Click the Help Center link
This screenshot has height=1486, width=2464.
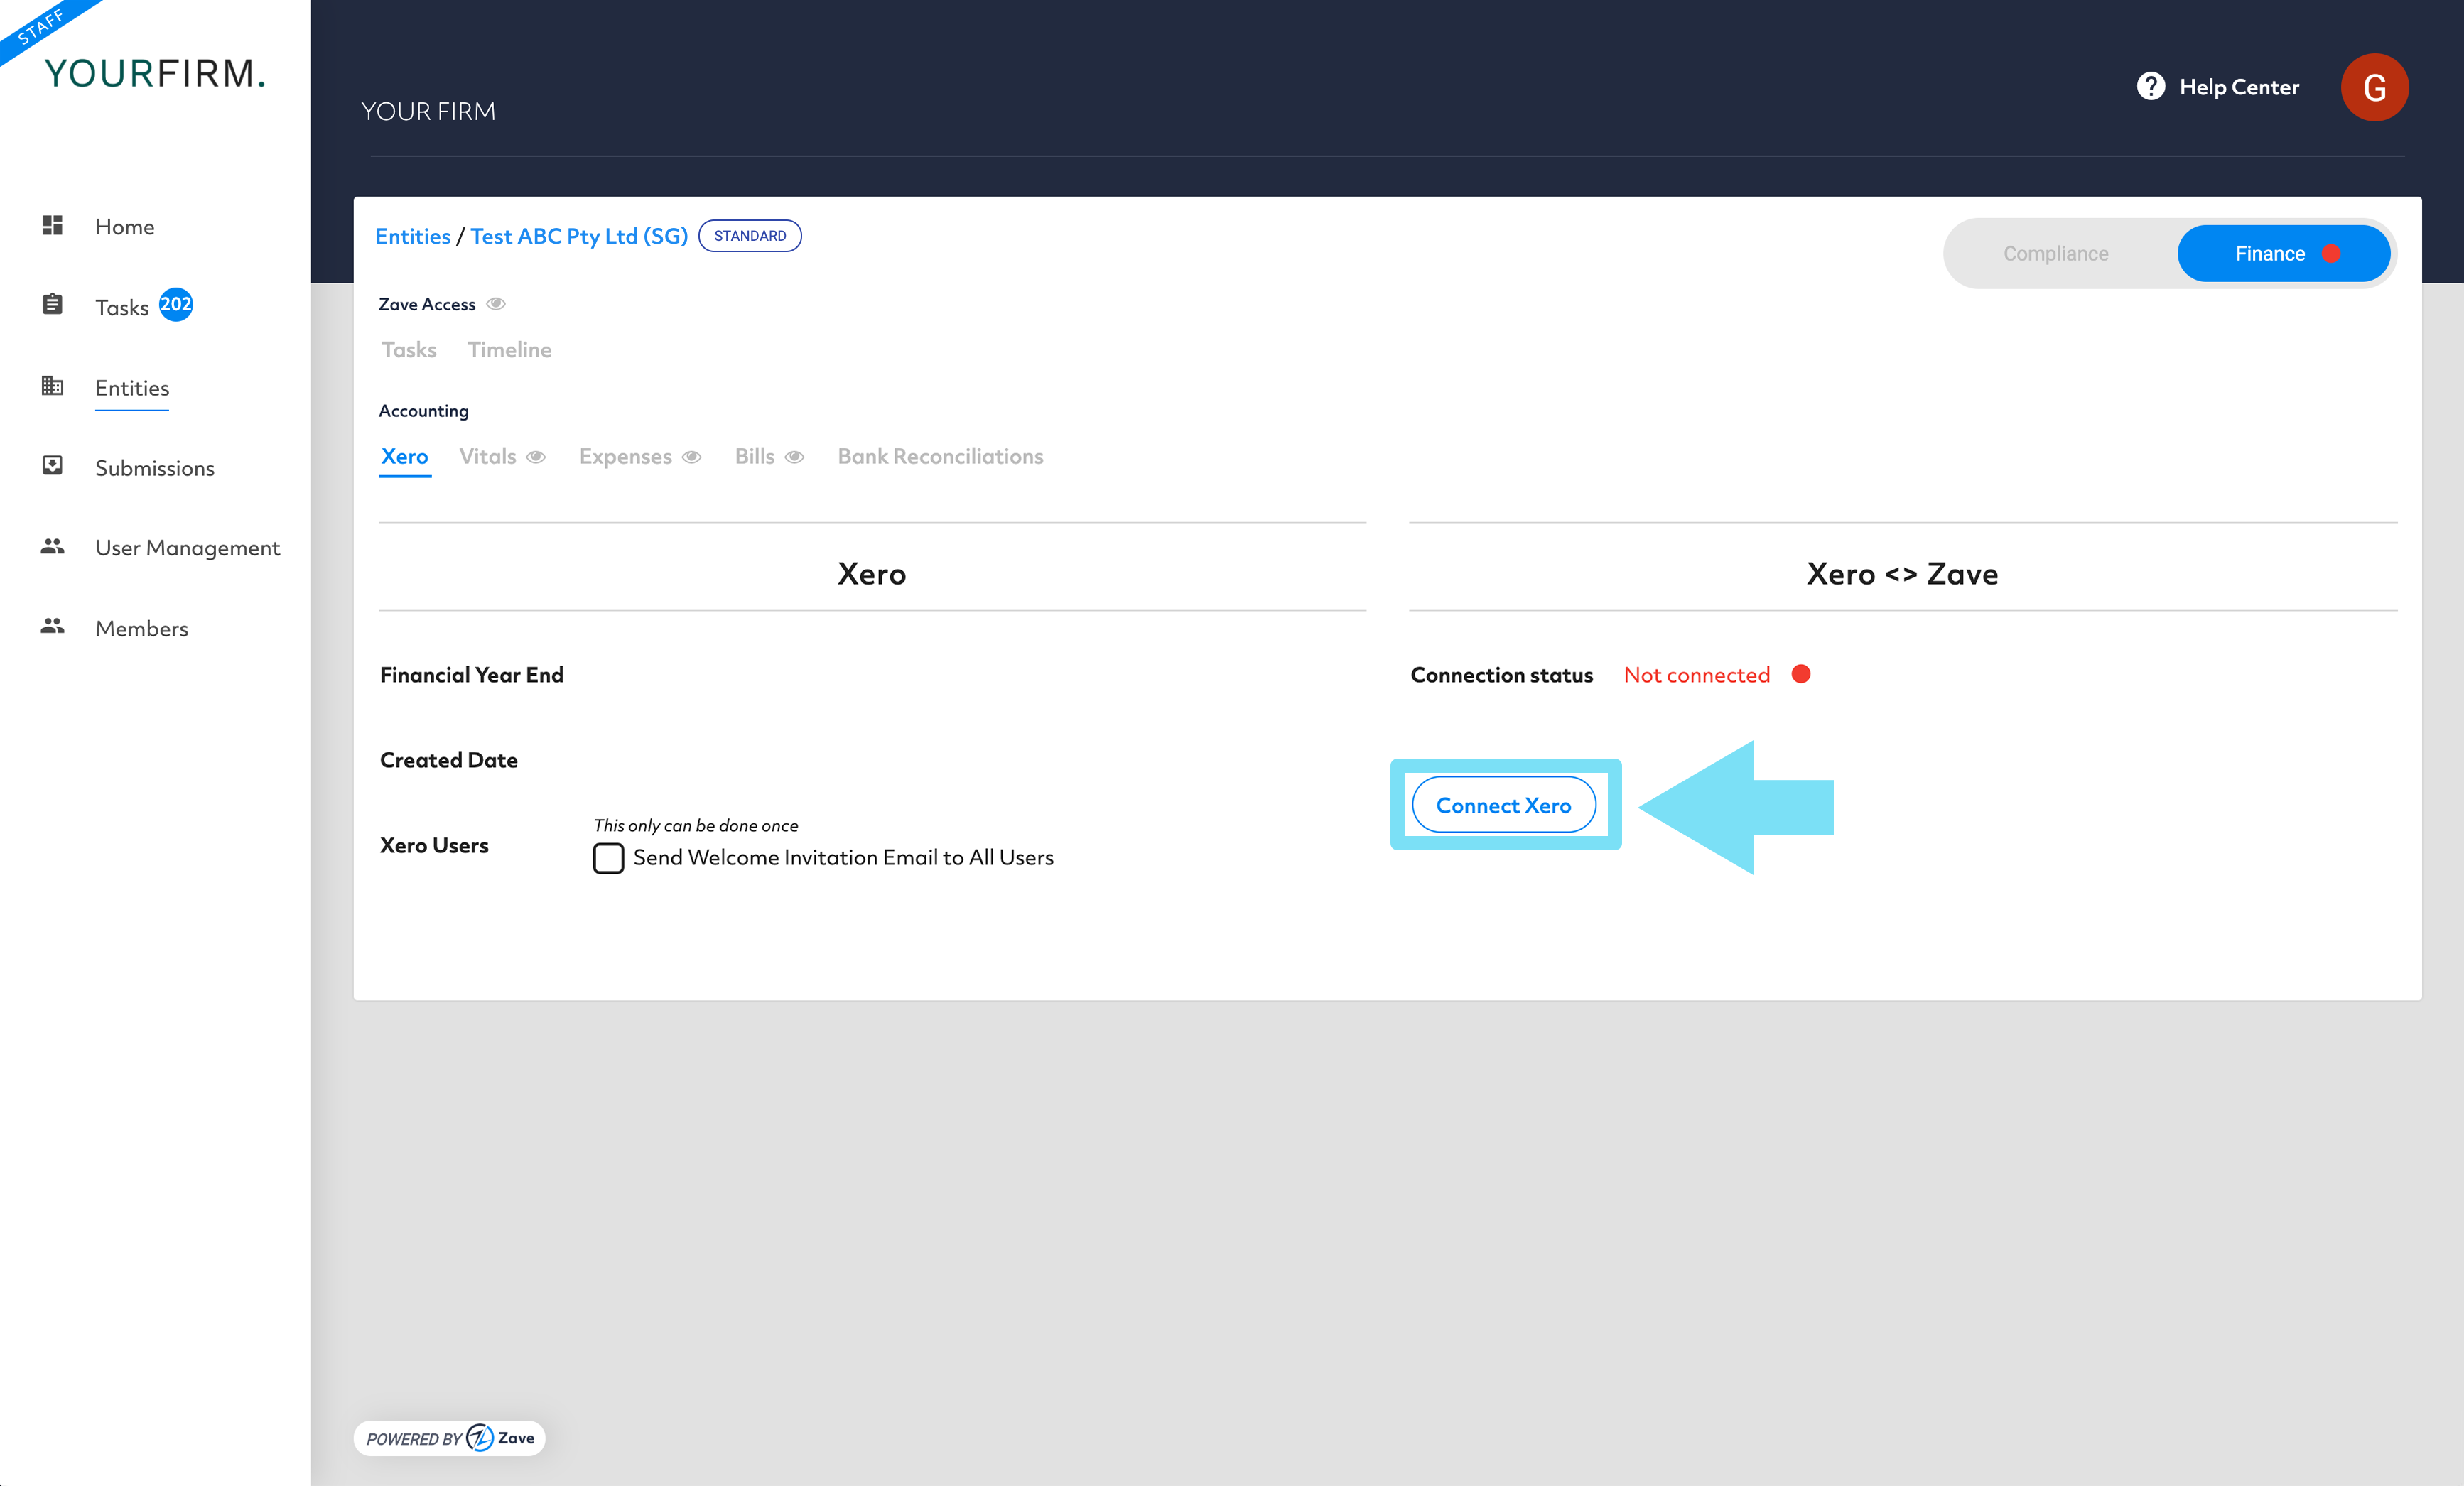coord(2239,87)
